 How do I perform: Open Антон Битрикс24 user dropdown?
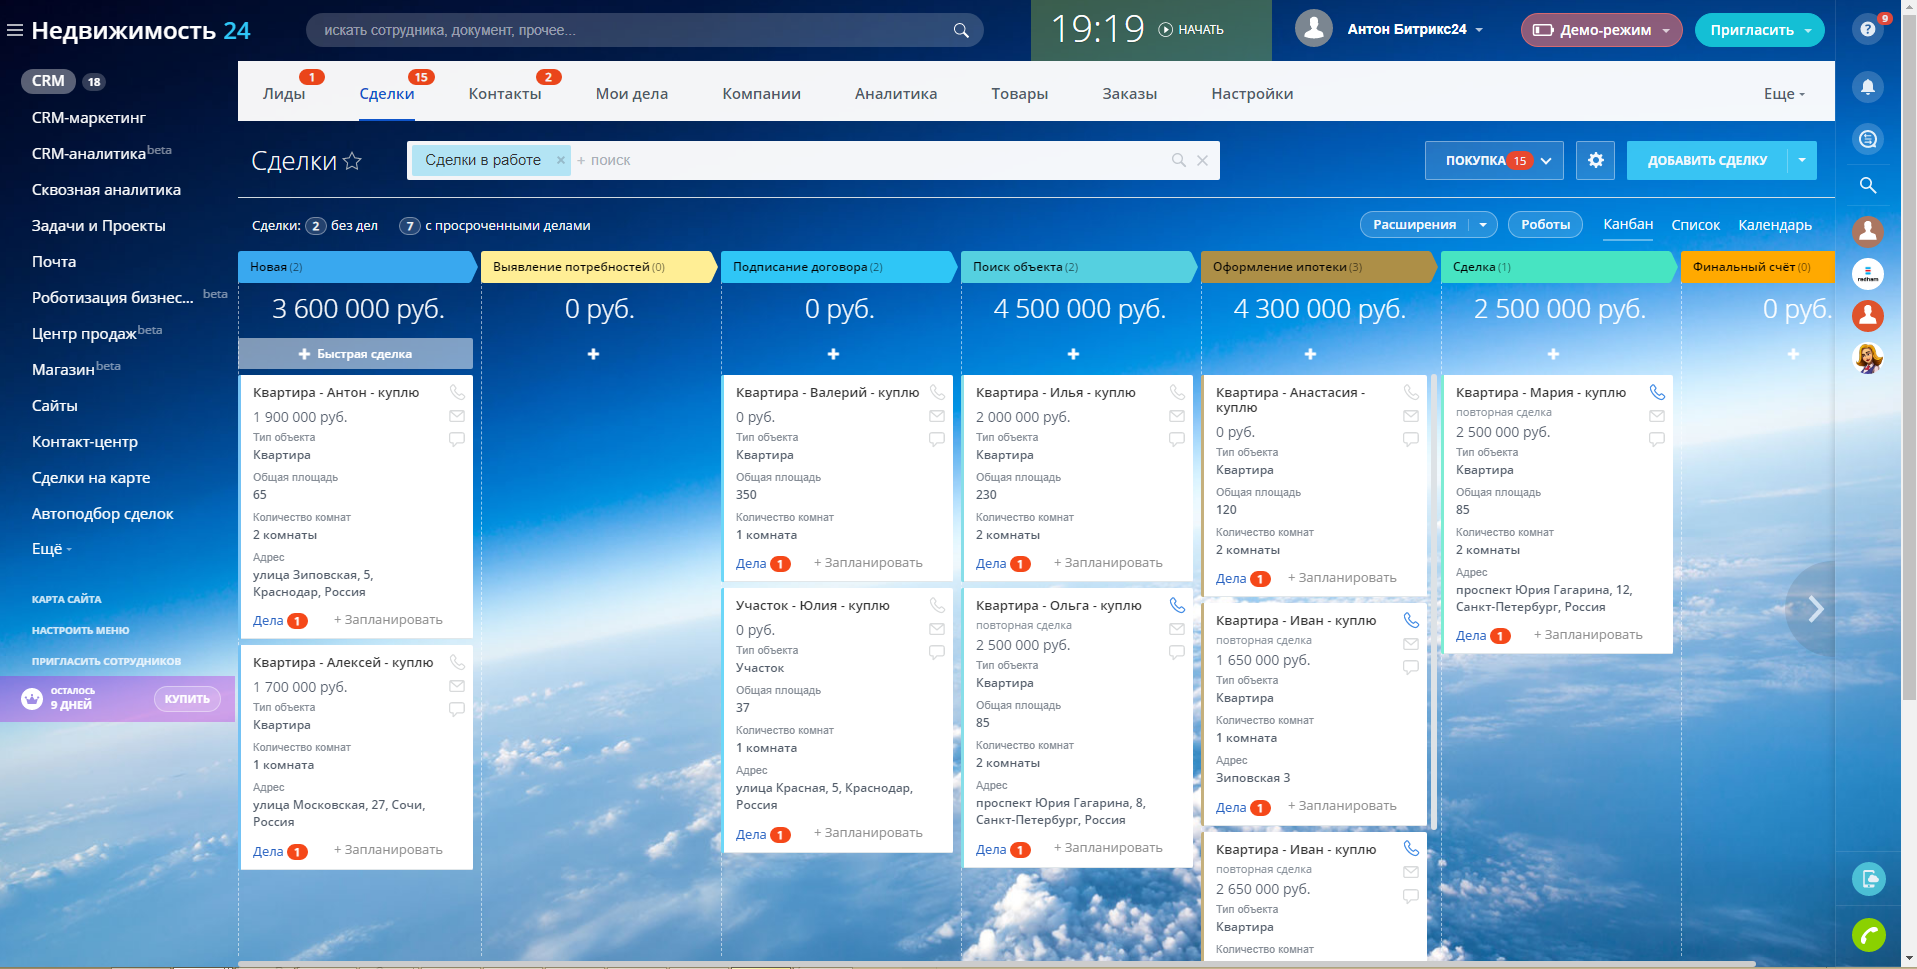(x=1414, y=29)
